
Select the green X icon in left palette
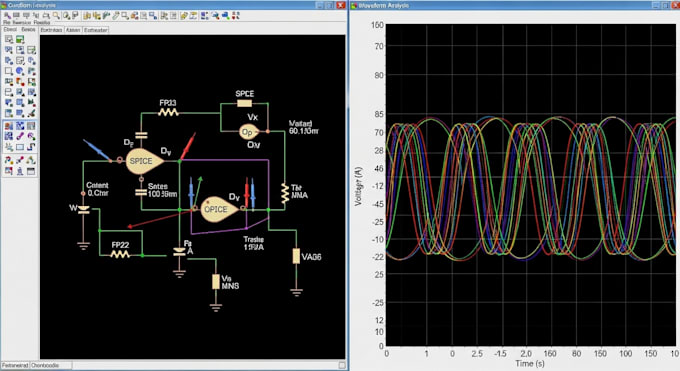(31, 102)
